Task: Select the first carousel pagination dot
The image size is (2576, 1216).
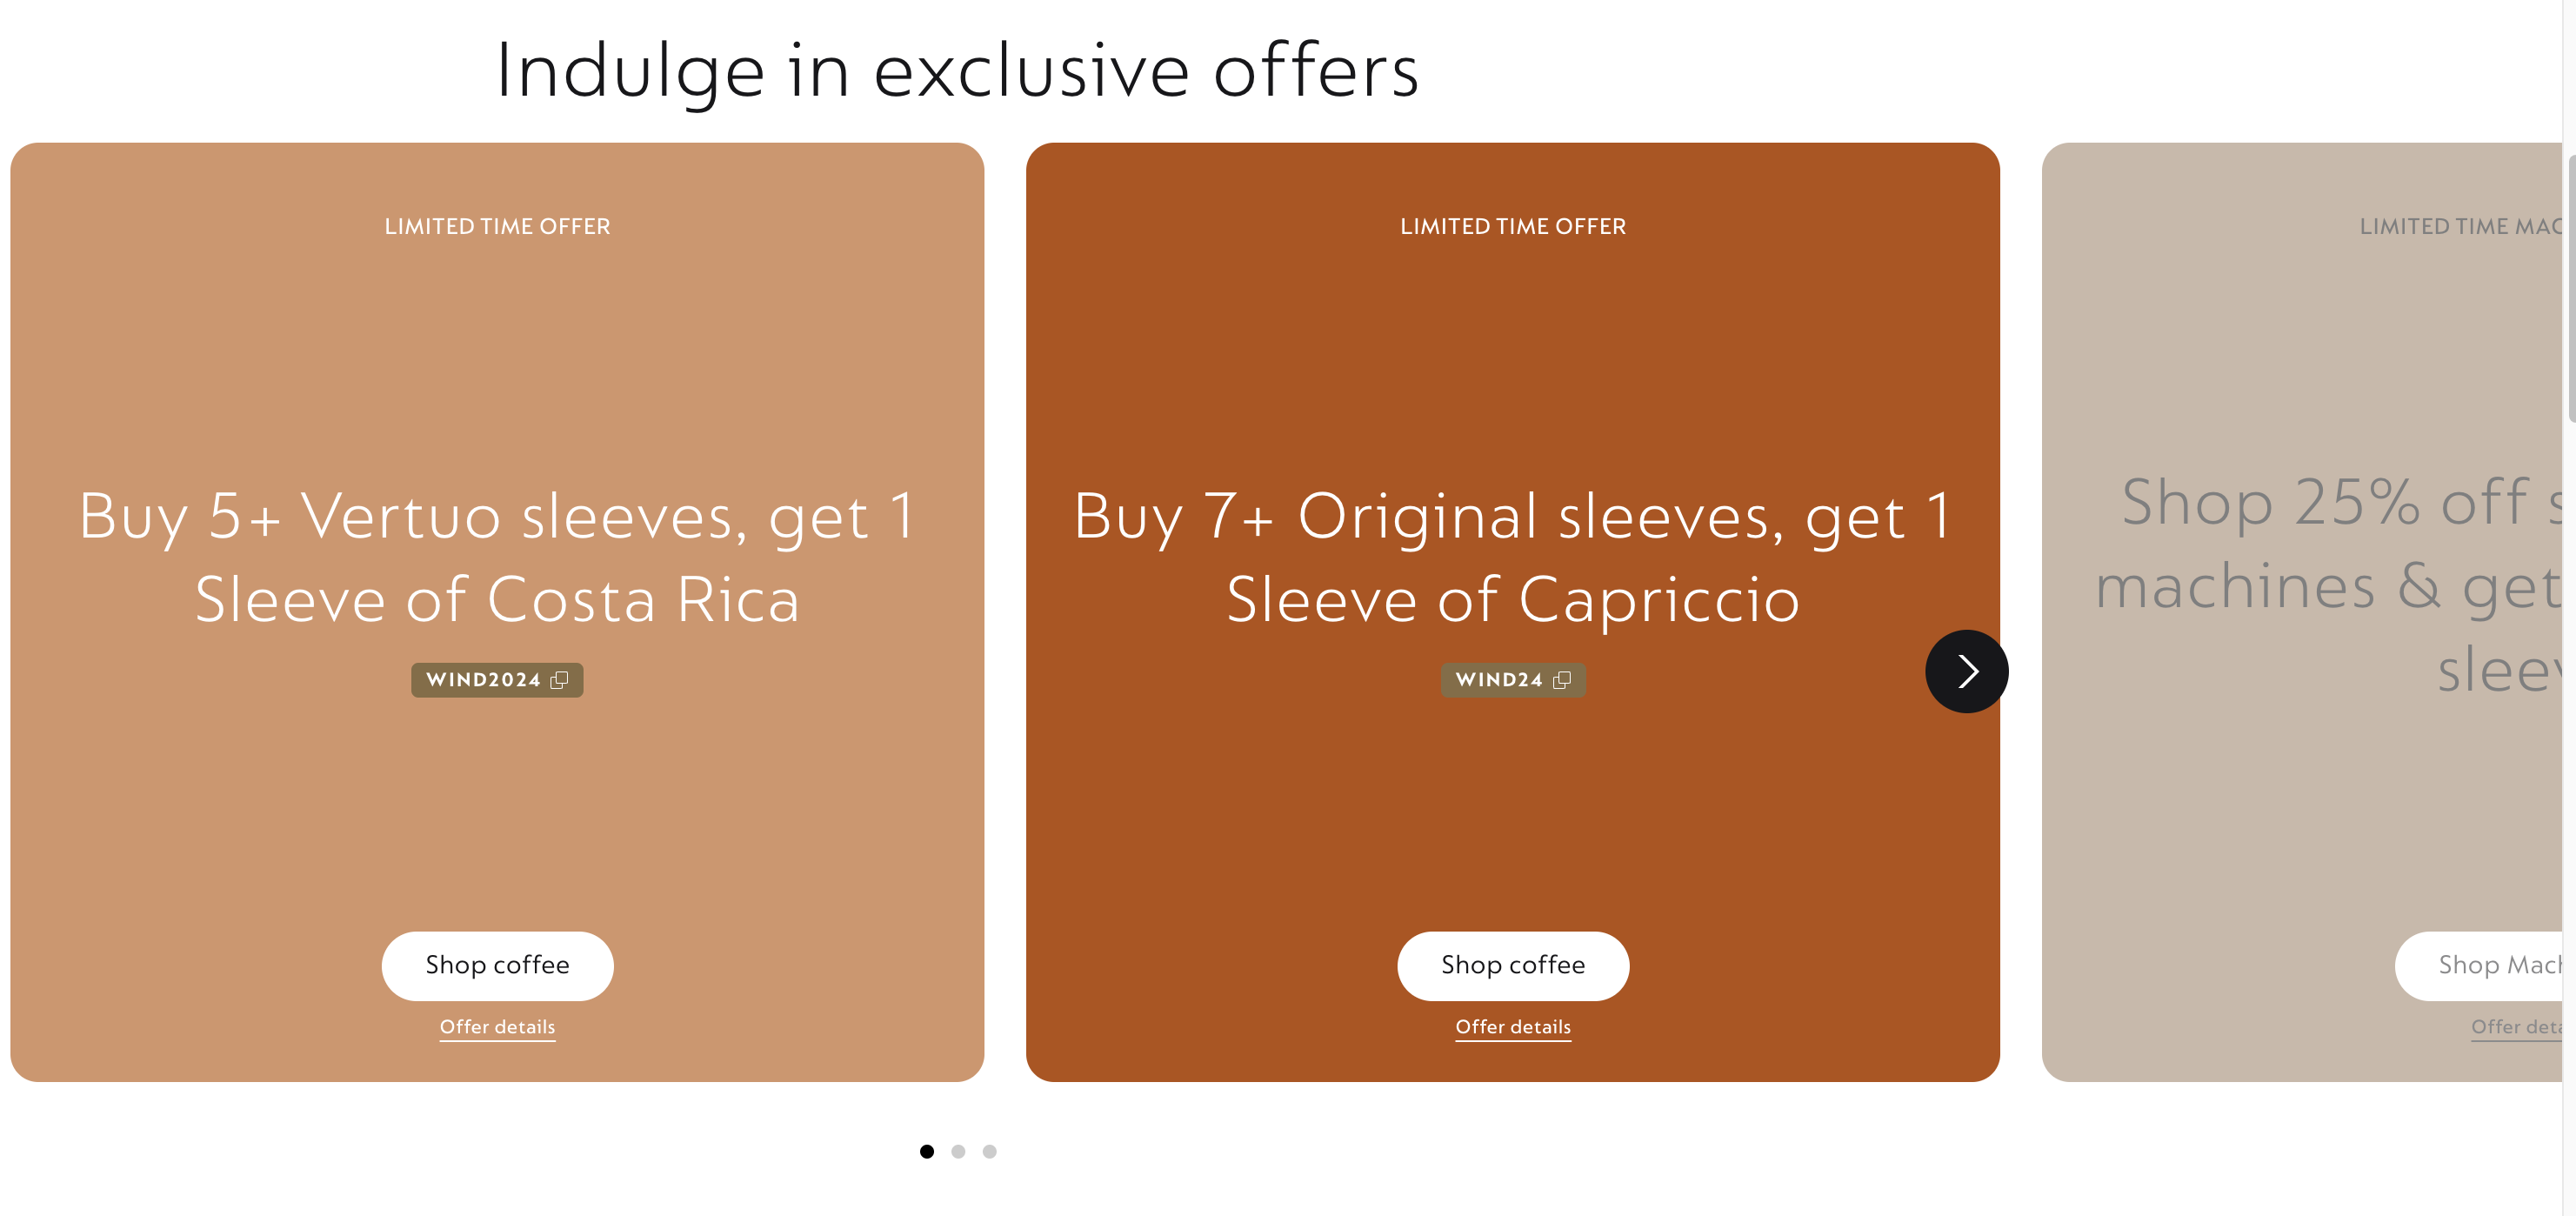Action: (927, 1151)
